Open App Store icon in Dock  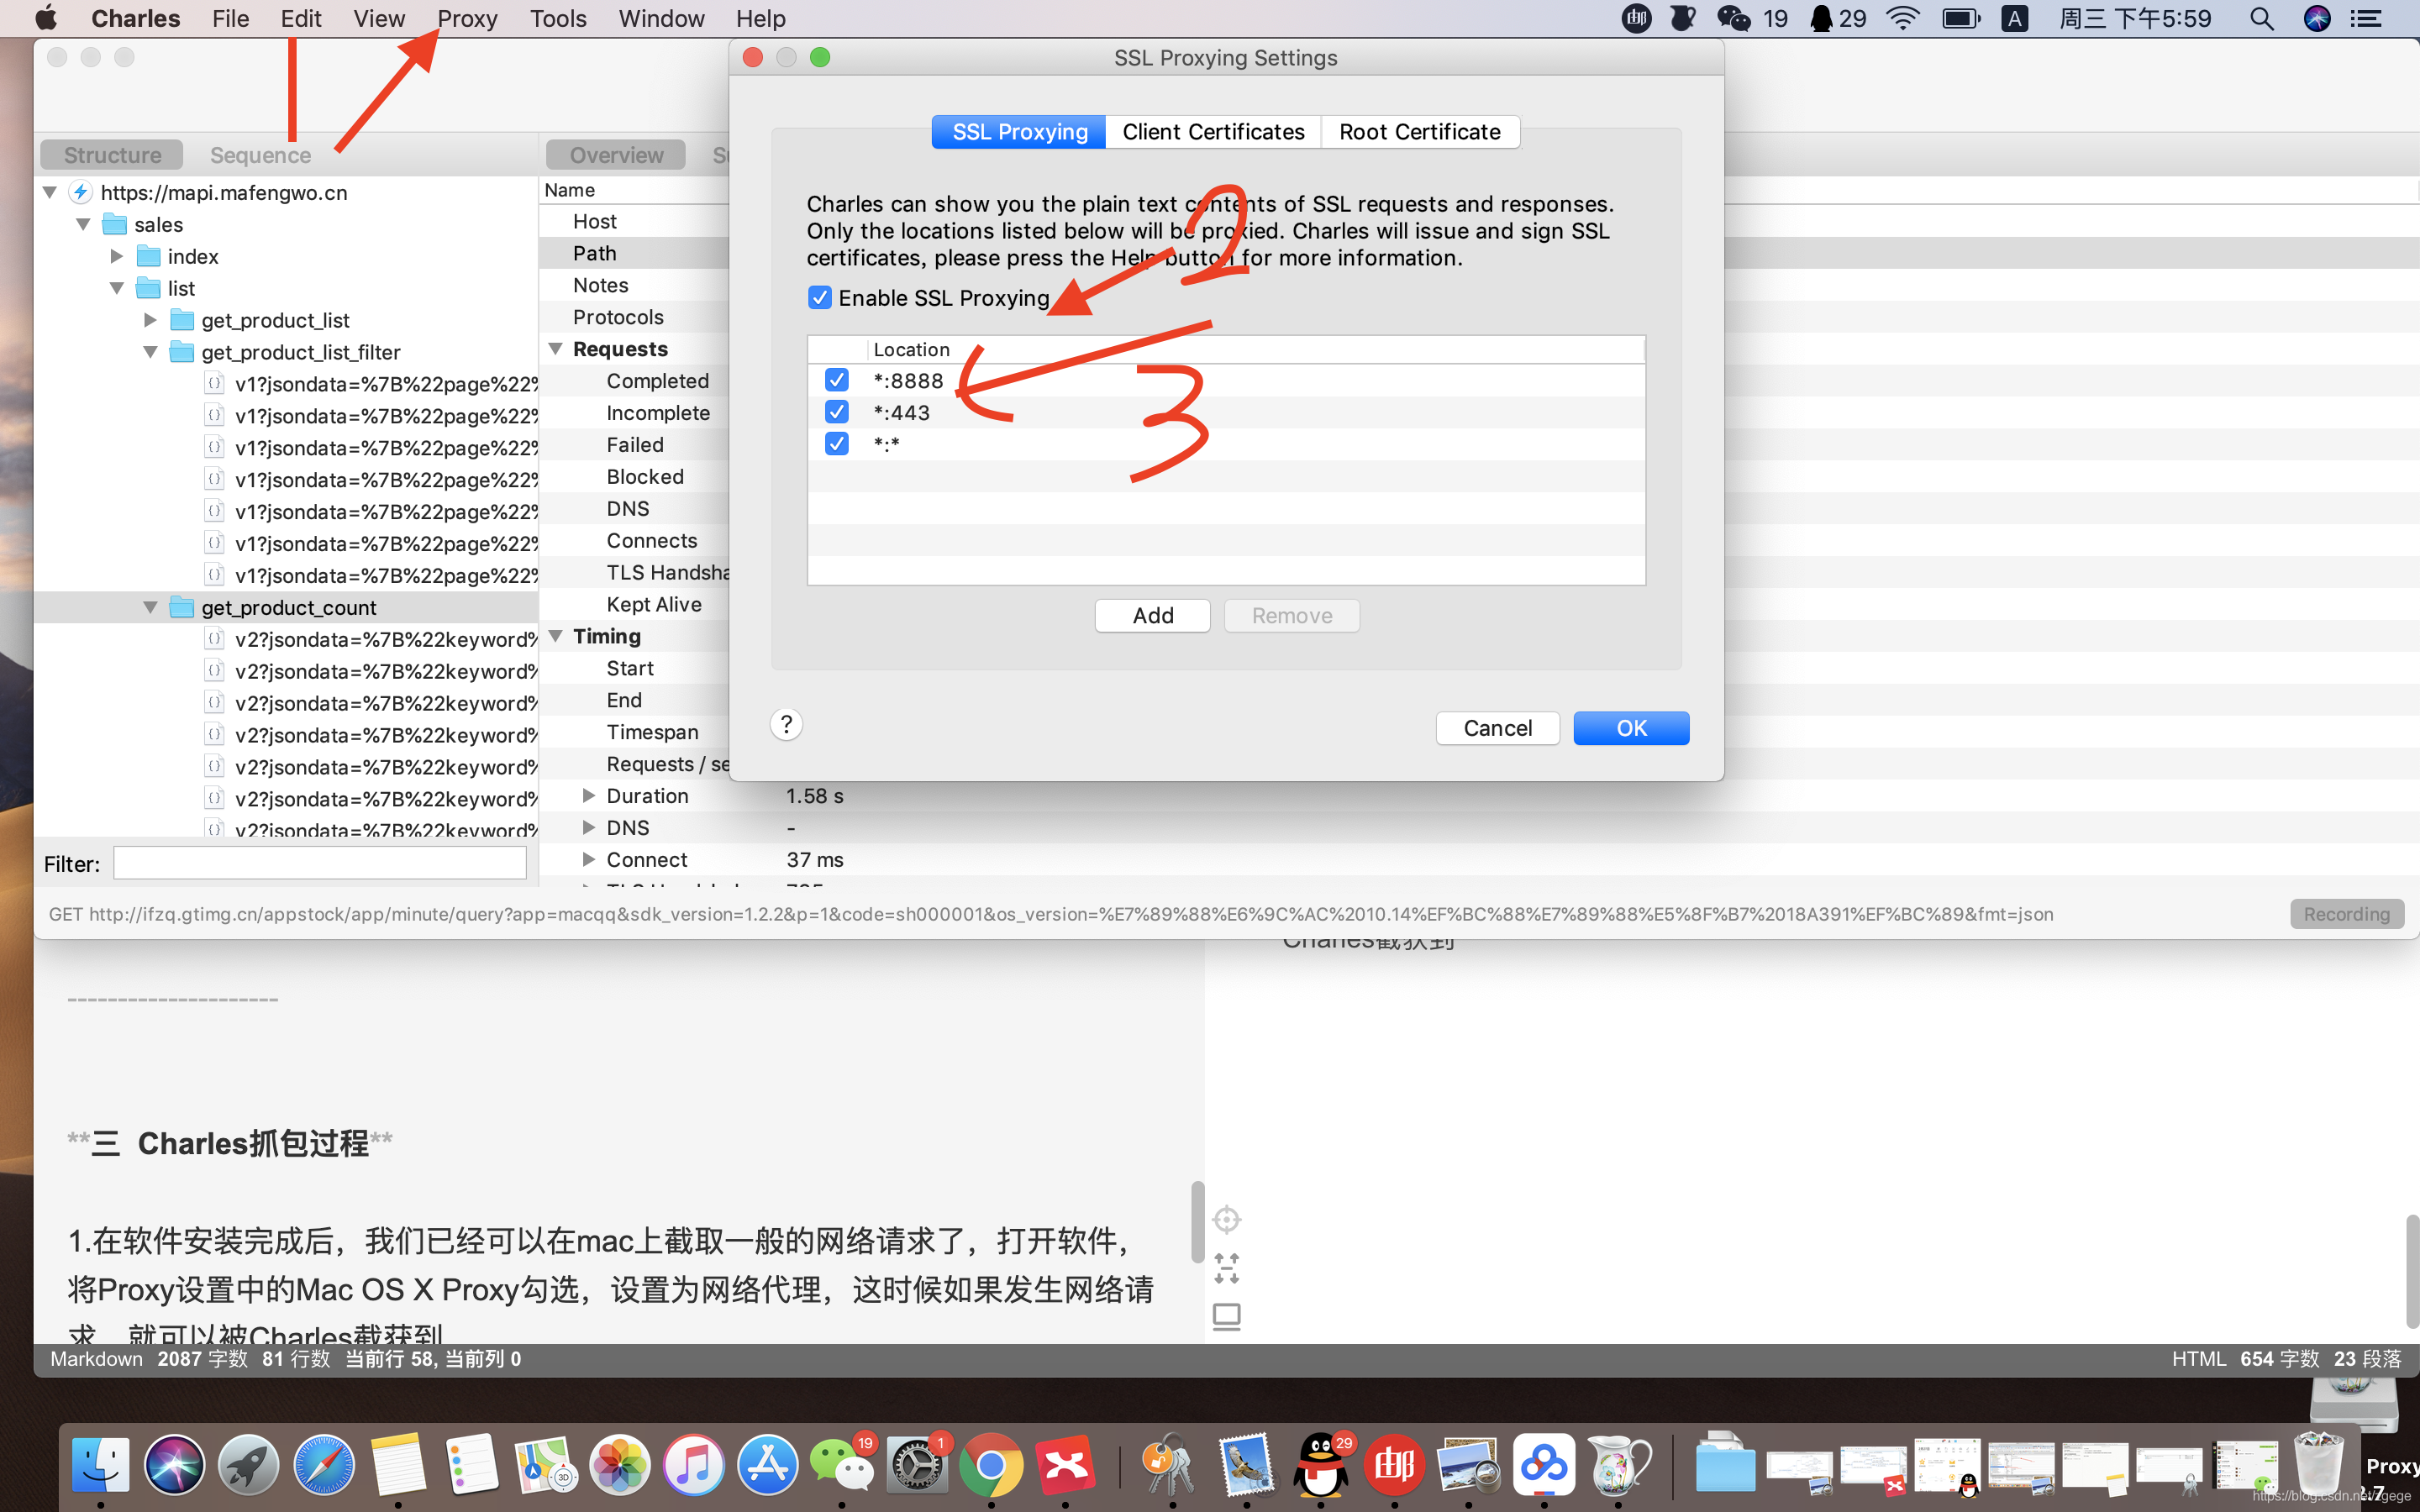[768, 1465]
